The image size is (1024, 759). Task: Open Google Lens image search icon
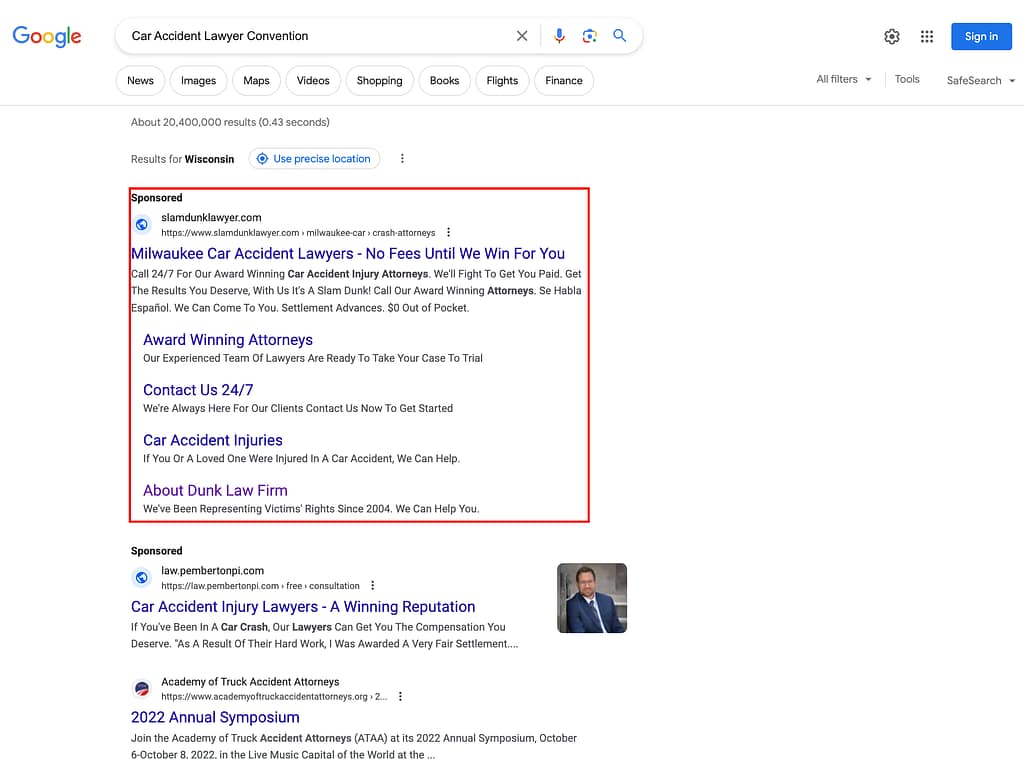pos(590,36)
